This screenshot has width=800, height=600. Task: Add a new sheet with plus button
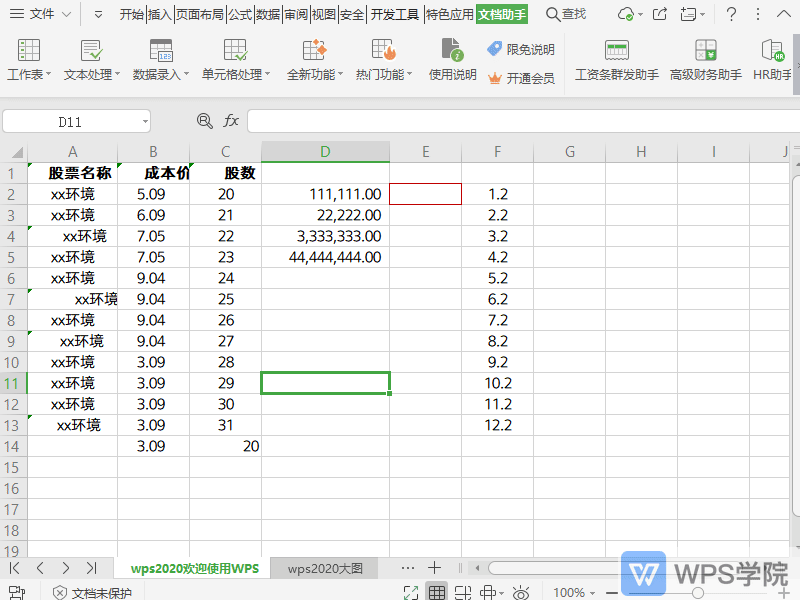click(x=435, y=568)
